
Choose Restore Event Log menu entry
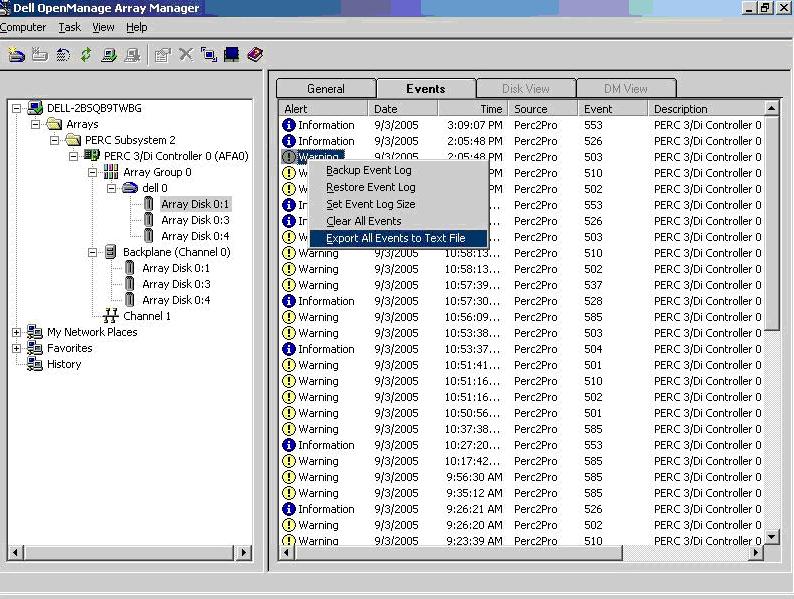399,187
